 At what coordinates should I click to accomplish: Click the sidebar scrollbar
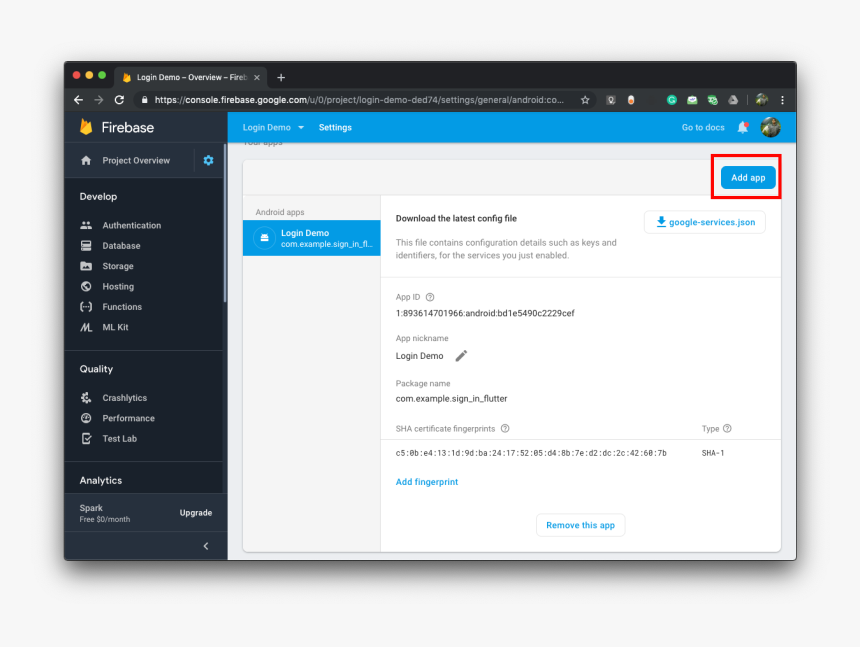[x=225, y=223]
